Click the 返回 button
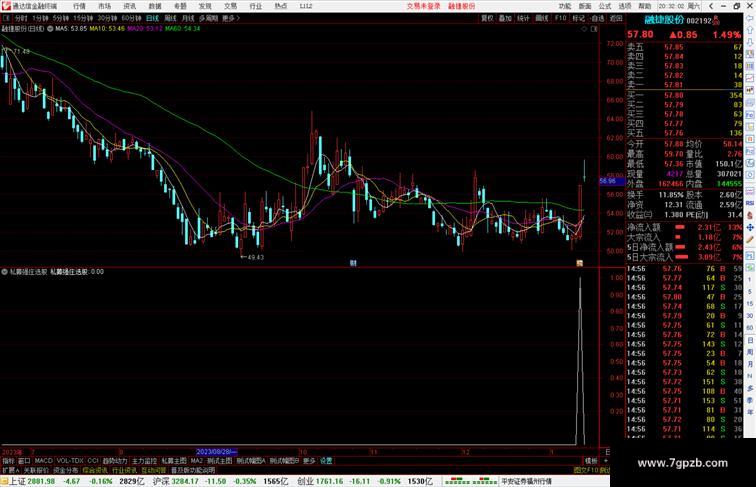The image size is (756, 487). click(x=616, y=18)
